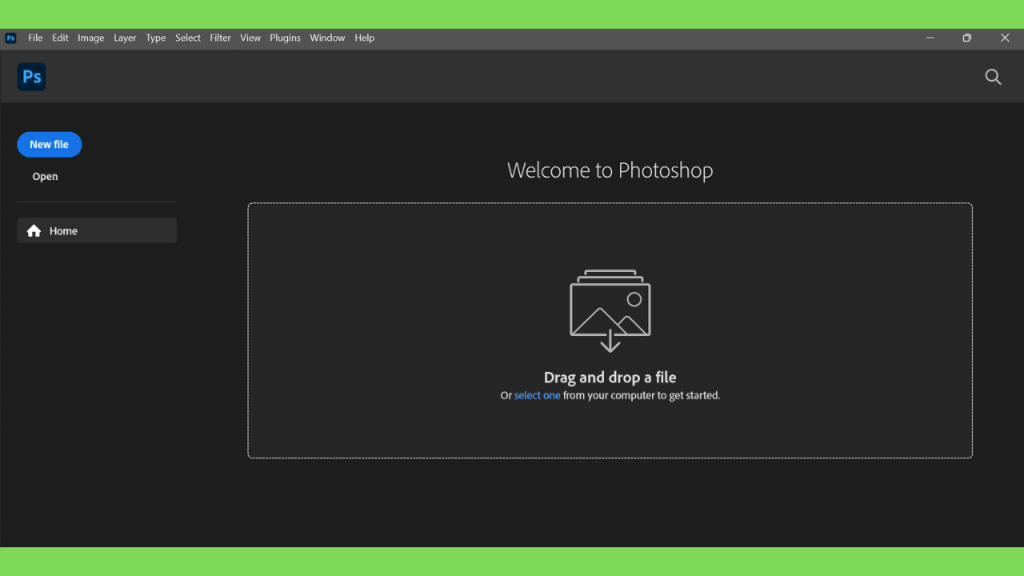Click the large Ps logo in header

pyautogui.click(x=31, y=77)
